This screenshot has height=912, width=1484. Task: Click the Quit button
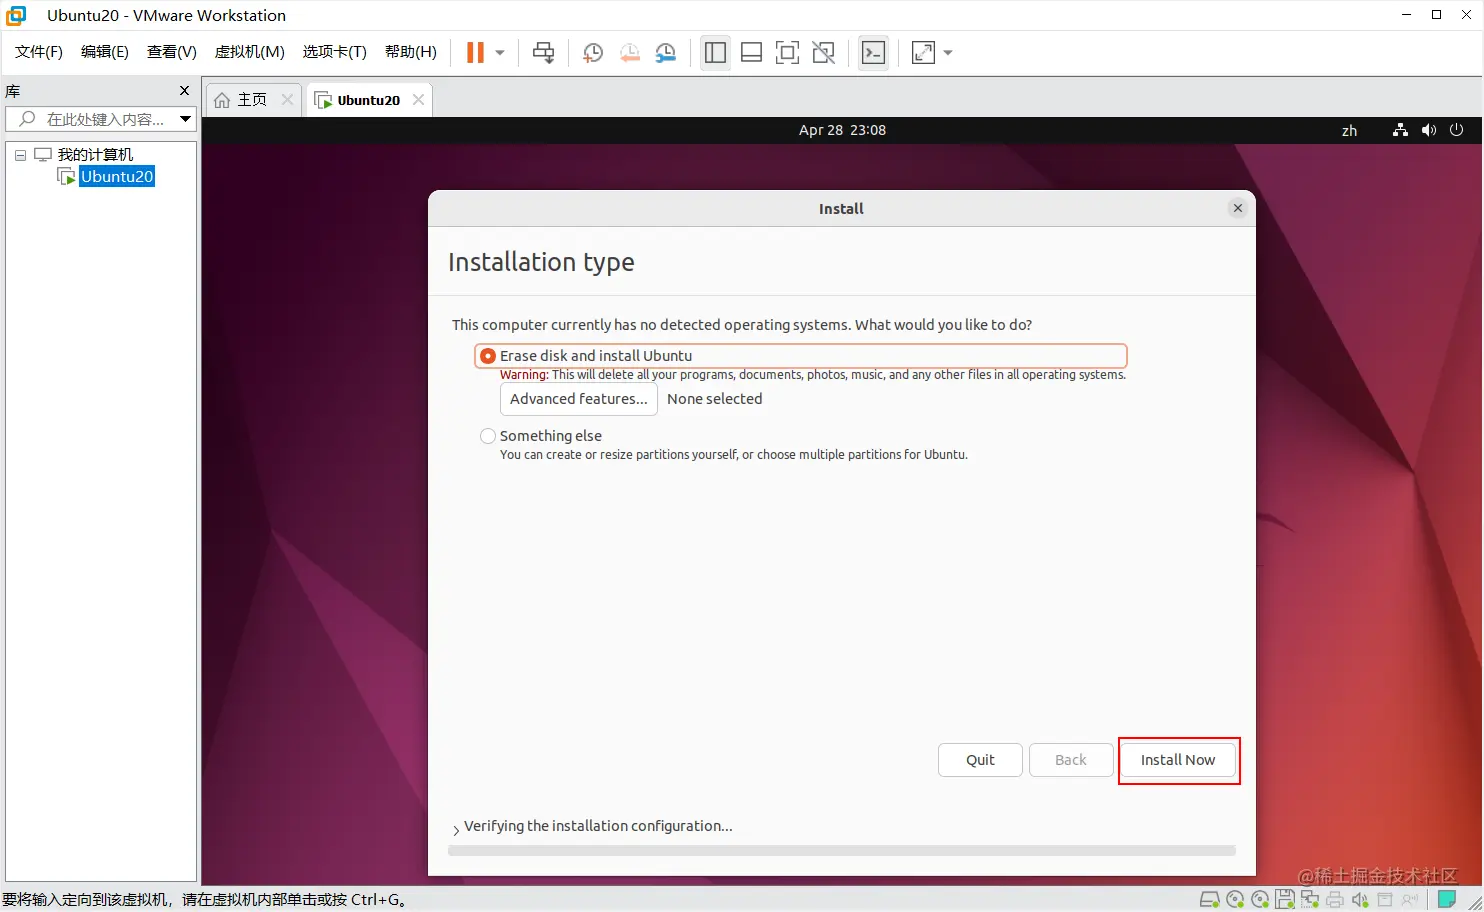980,760
